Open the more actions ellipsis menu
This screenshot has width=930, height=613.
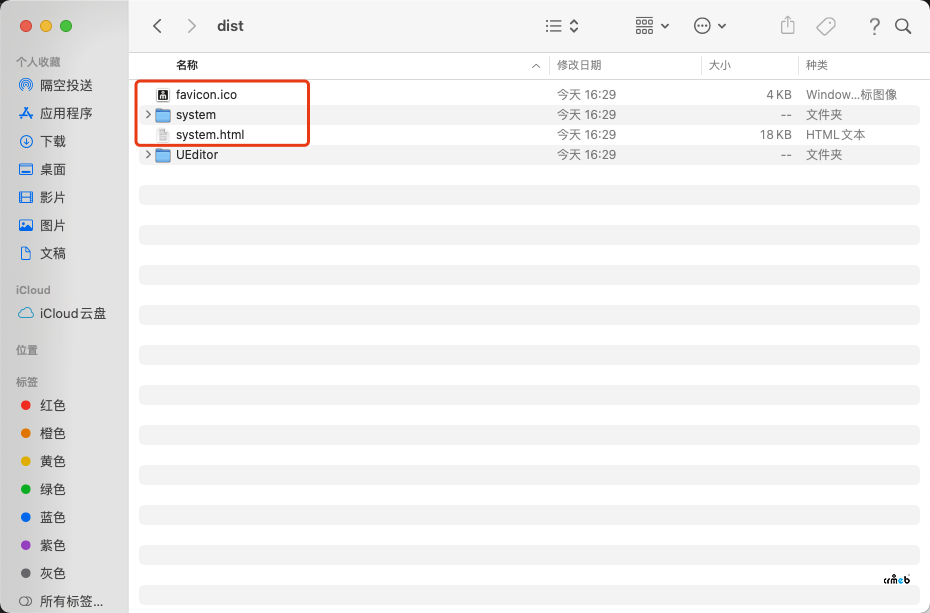coord(710,26)
